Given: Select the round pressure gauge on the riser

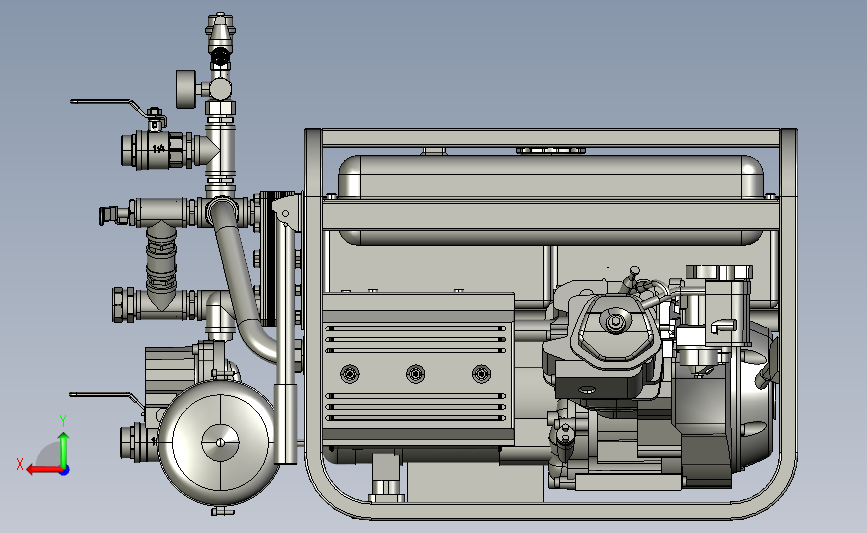Looking at the screenshot, I should point(186,88).
